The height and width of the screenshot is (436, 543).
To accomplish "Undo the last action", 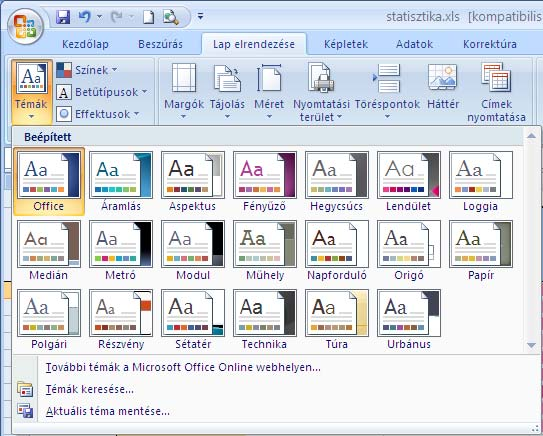I will 84,17.
